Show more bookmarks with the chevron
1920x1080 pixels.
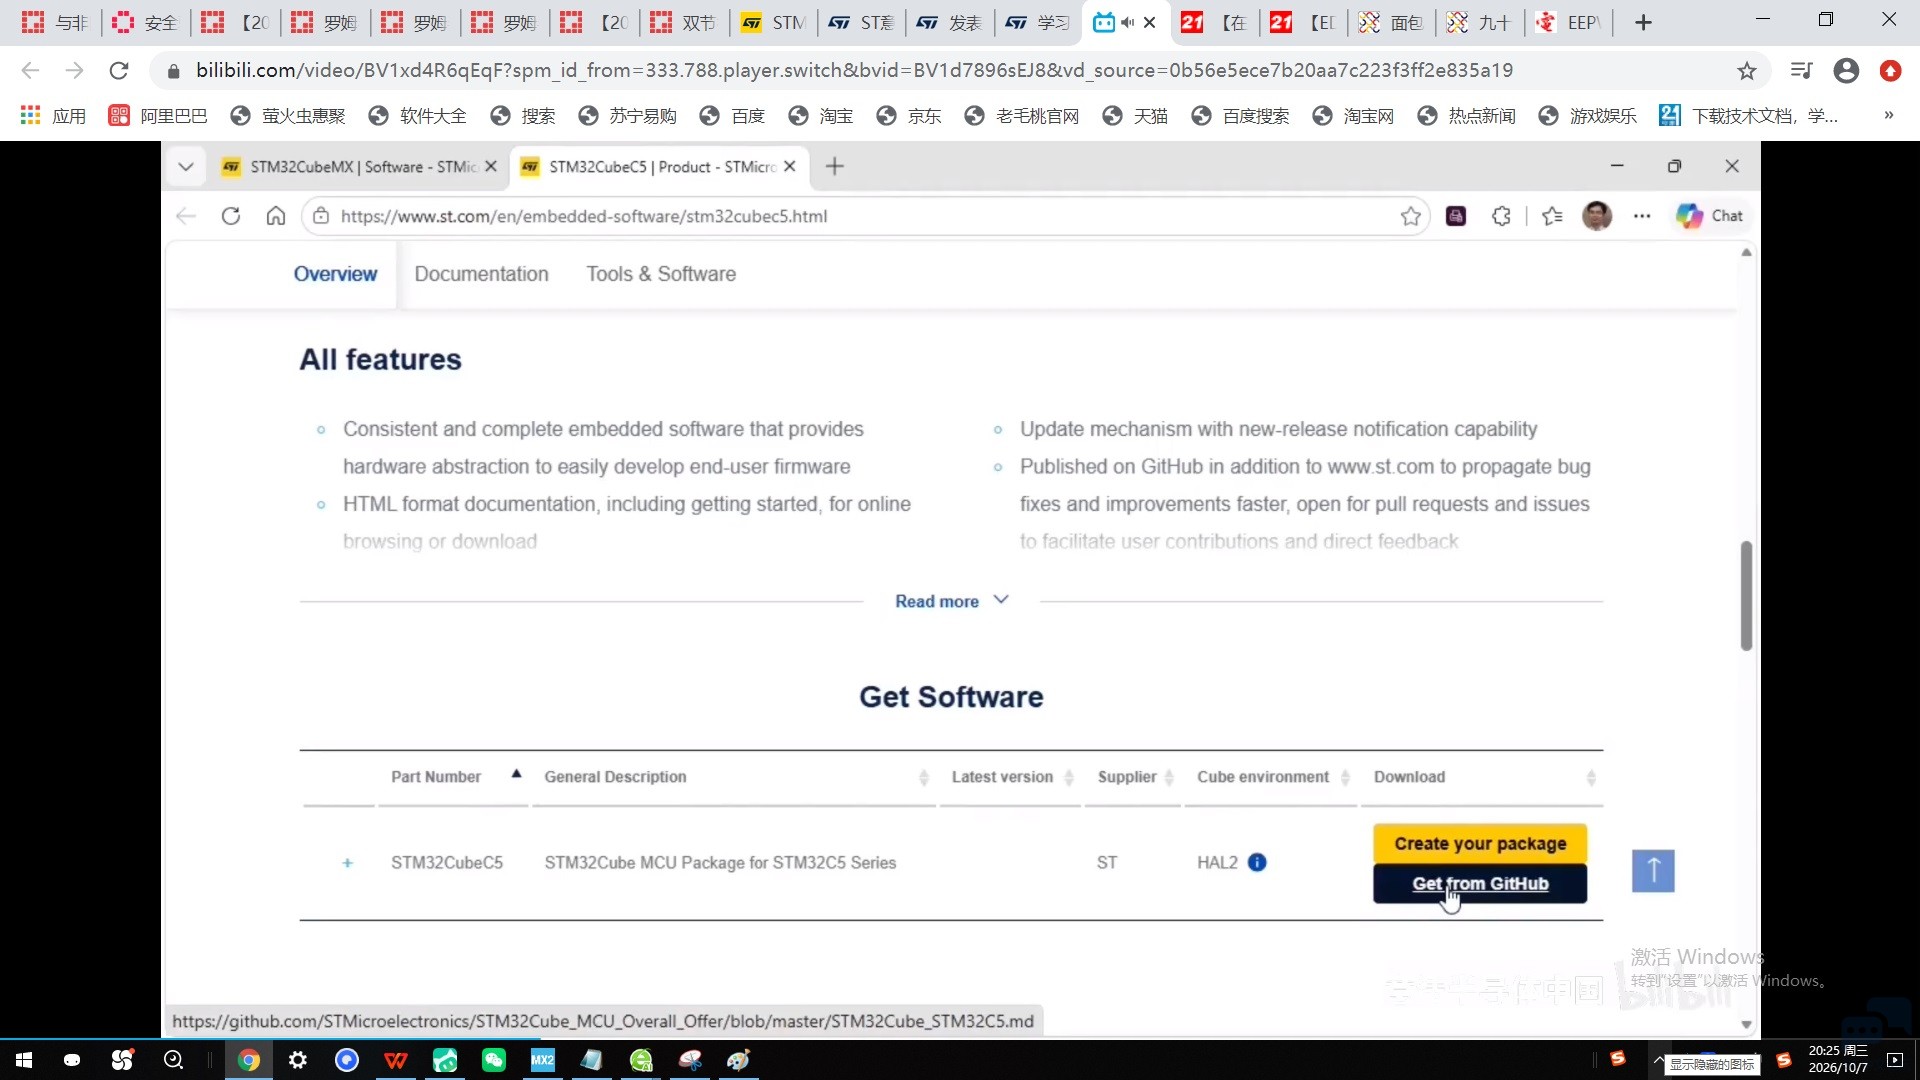[1888, 116]
